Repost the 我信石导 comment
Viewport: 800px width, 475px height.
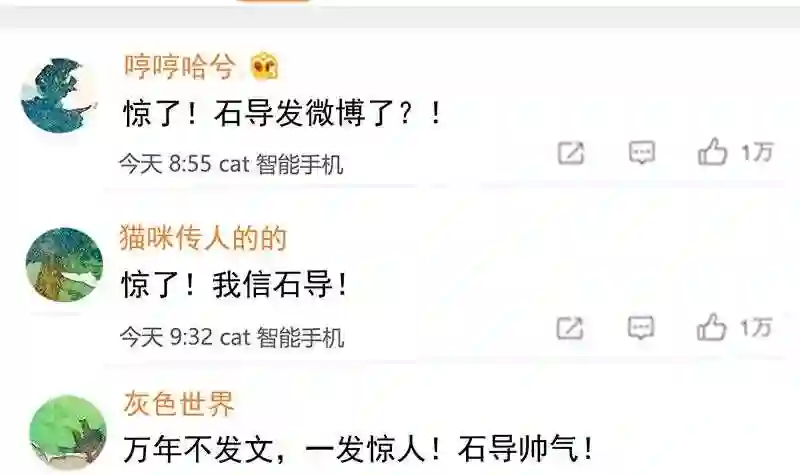(x=570, y=328)
